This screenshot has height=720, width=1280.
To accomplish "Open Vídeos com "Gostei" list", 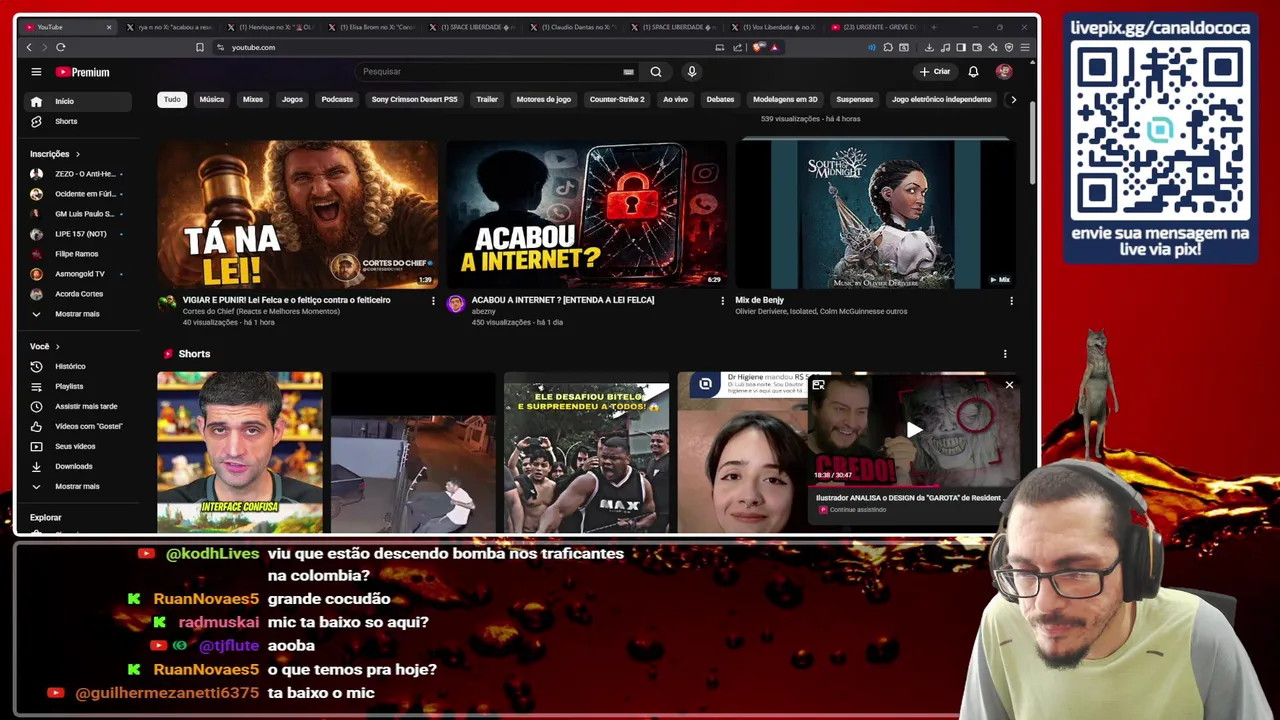I will pyautogui.click(x=78, y=426).
